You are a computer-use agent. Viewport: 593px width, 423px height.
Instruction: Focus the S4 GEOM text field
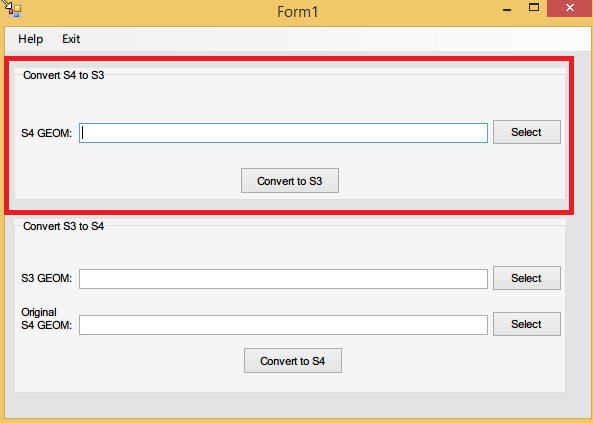coord(283,133)
